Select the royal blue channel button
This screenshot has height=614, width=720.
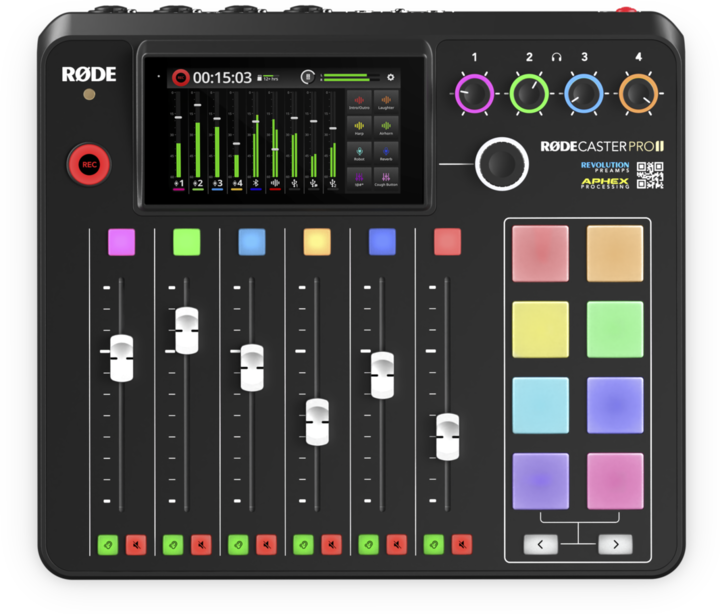(x=382, y=242)
